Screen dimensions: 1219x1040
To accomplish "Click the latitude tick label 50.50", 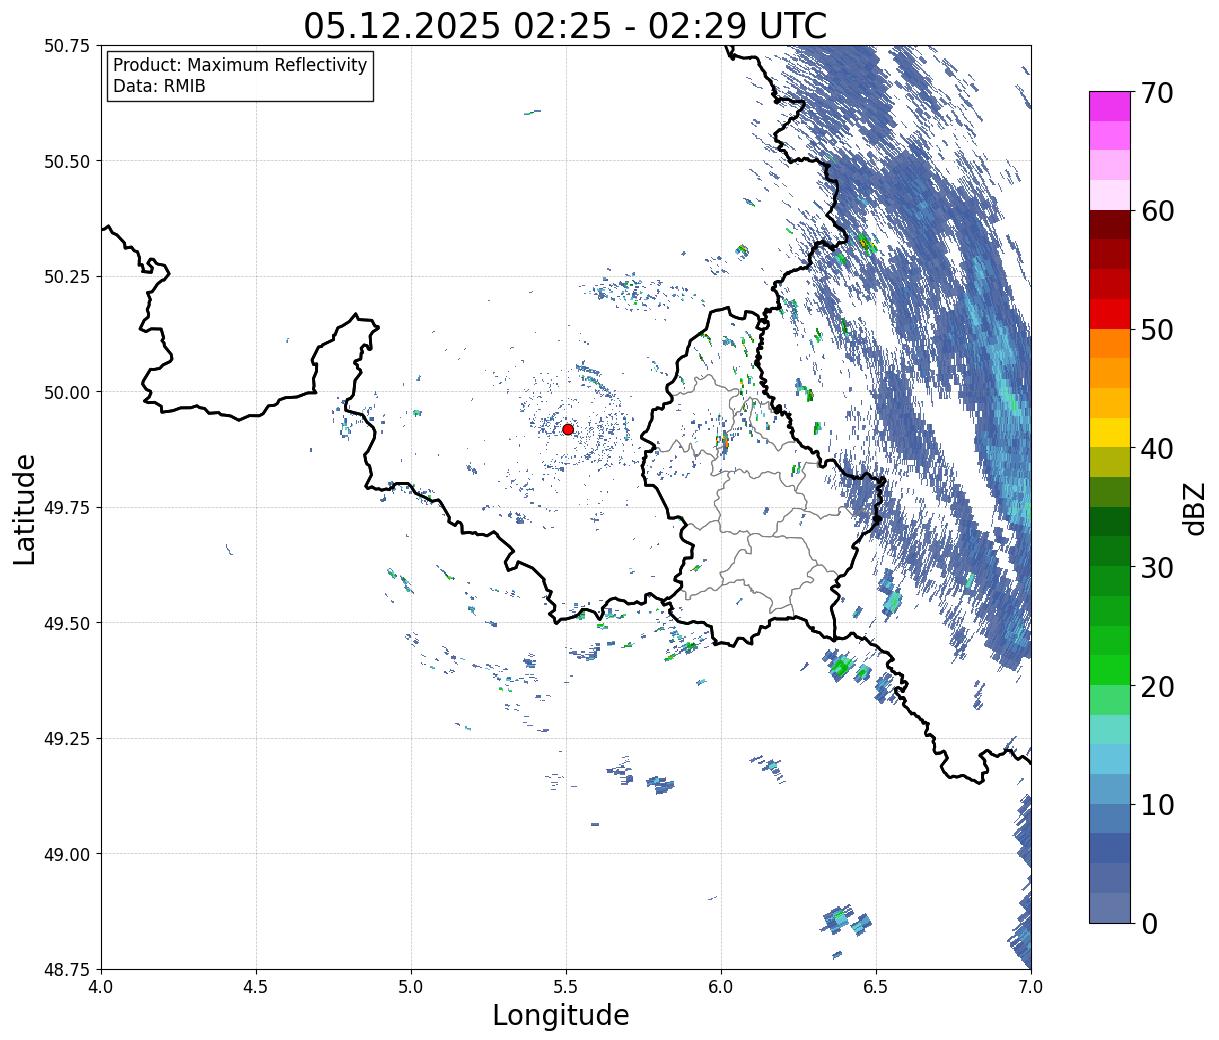I will (67, 161).
